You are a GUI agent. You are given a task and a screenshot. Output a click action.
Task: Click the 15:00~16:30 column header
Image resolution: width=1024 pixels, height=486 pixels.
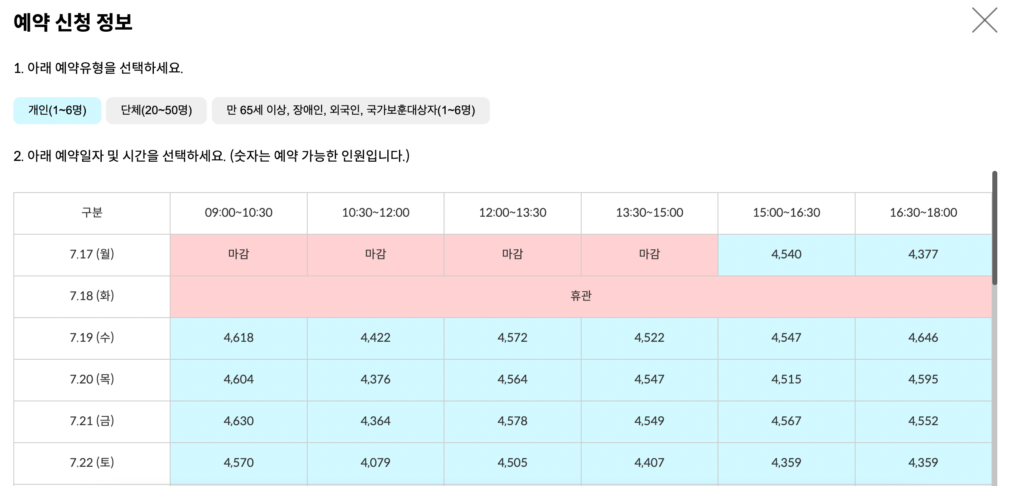point(786,213)
